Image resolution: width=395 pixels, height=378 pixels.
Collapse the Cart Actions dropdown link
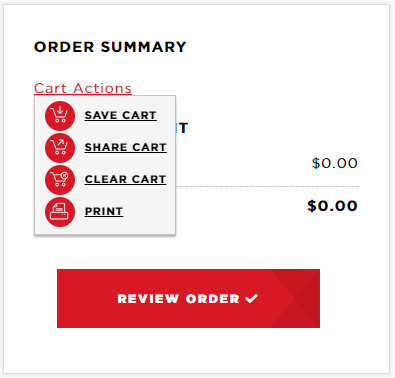tap(83, 88)
